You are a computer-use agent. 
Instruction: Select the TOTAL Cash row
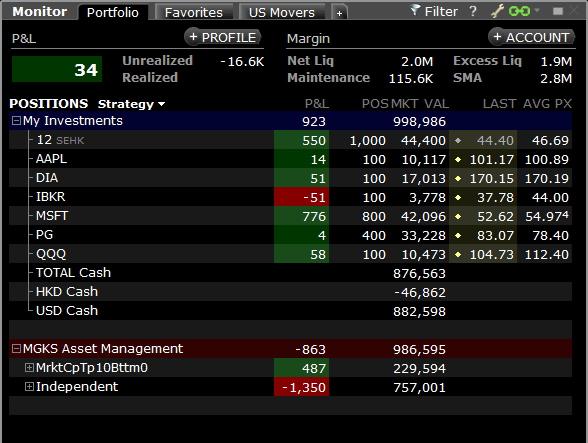291,273
